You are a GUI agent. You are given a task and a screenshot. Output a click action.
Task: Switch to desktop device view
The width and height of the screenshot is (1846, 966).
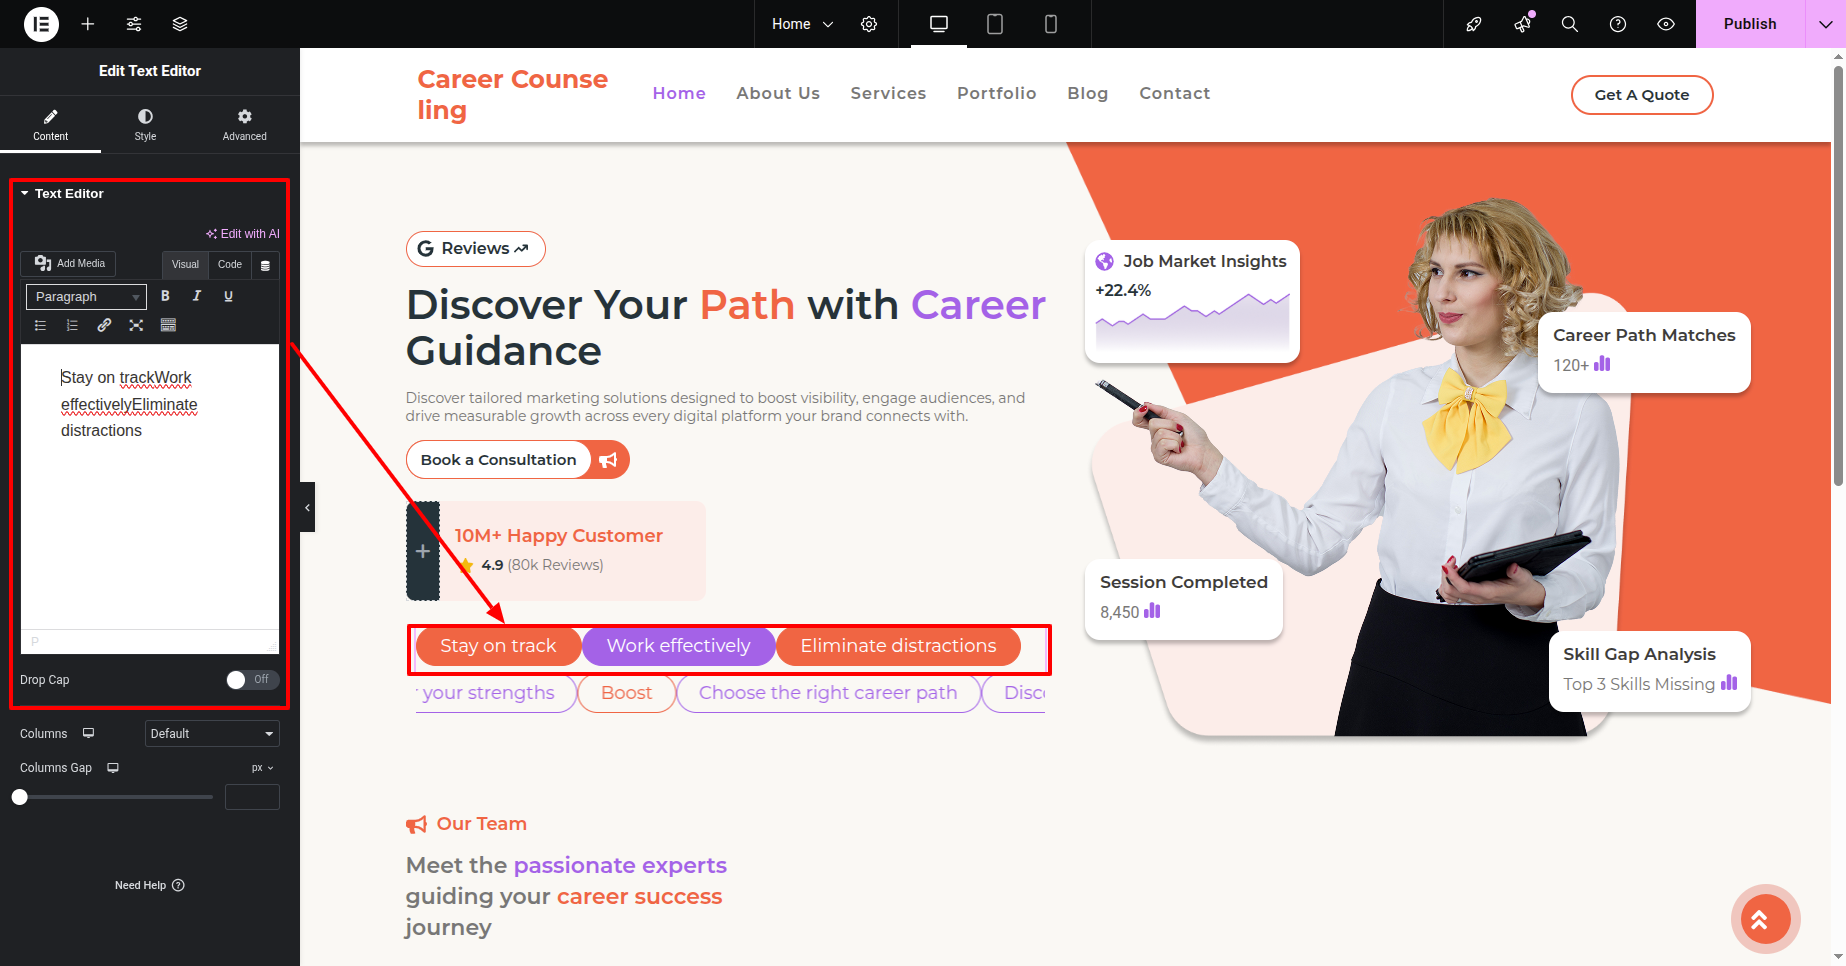coord(939,24)
